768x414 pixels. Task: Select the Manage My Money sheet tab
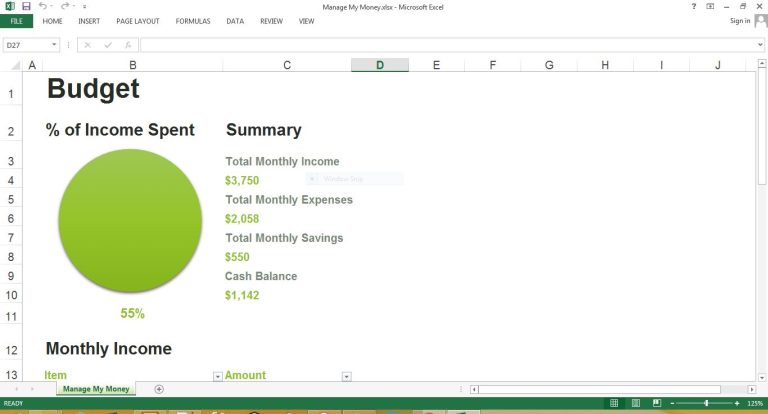point(96,389)
